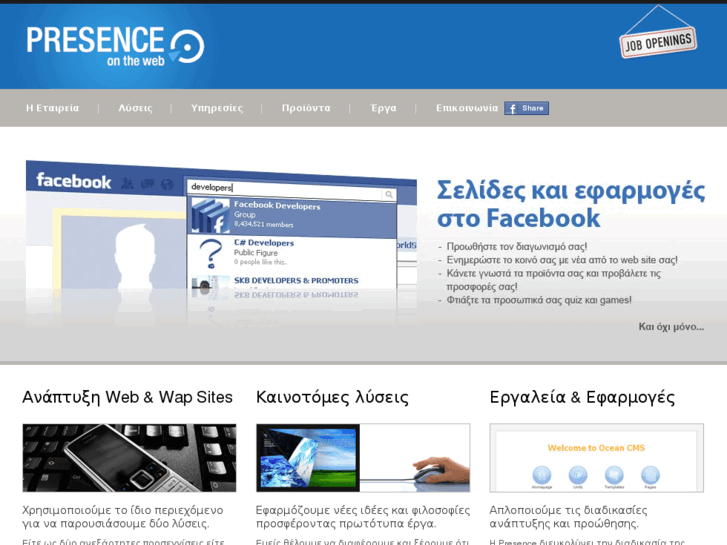This screenshot has width=727, height=545.
Task: Click the heading Σελίδες και εφαρμογές στο Facebook
Action: (x=571, y=204)
